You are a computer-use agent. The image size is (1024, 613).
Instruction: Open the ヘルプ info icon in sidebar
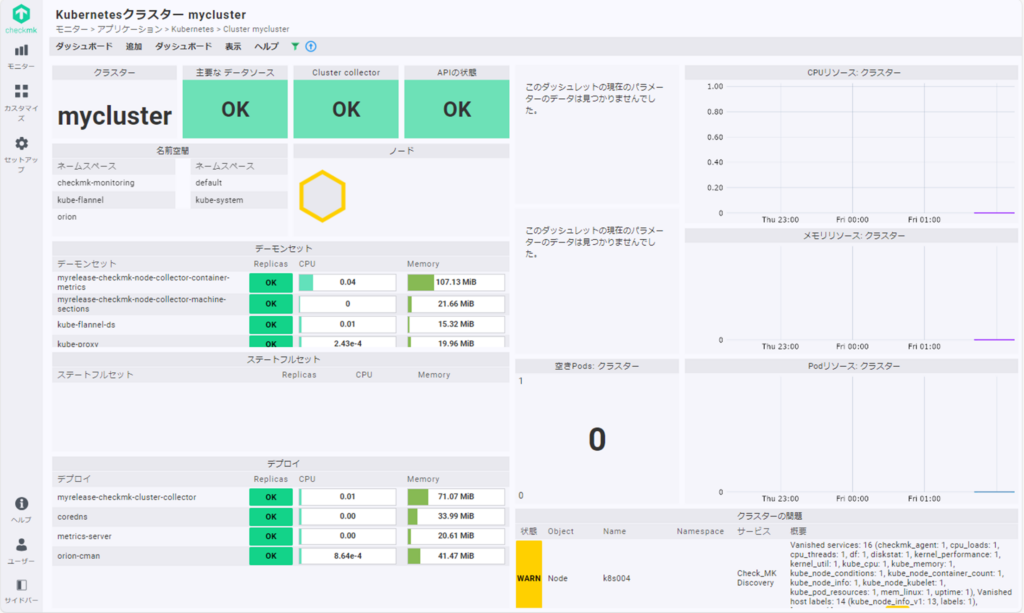point(22,503)
